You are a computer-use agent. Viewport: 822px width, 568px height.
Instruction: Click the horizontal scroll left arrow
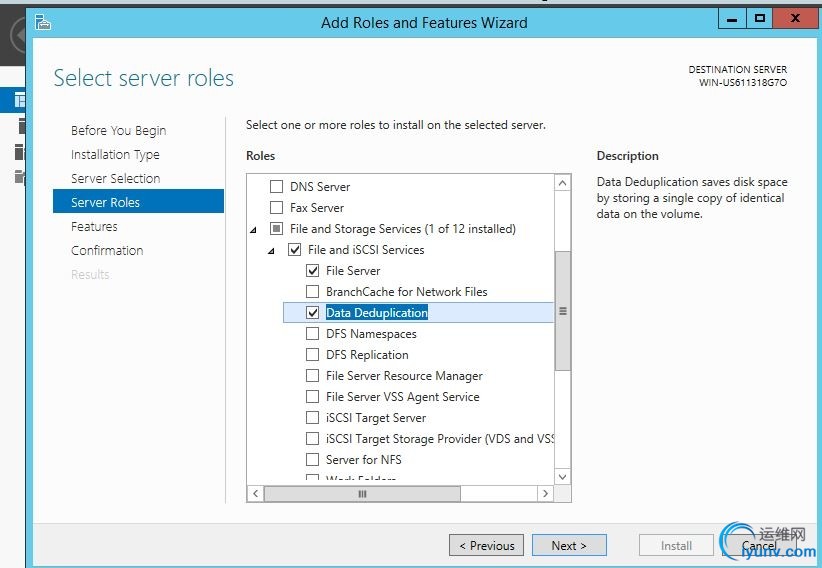click(255, 494)
